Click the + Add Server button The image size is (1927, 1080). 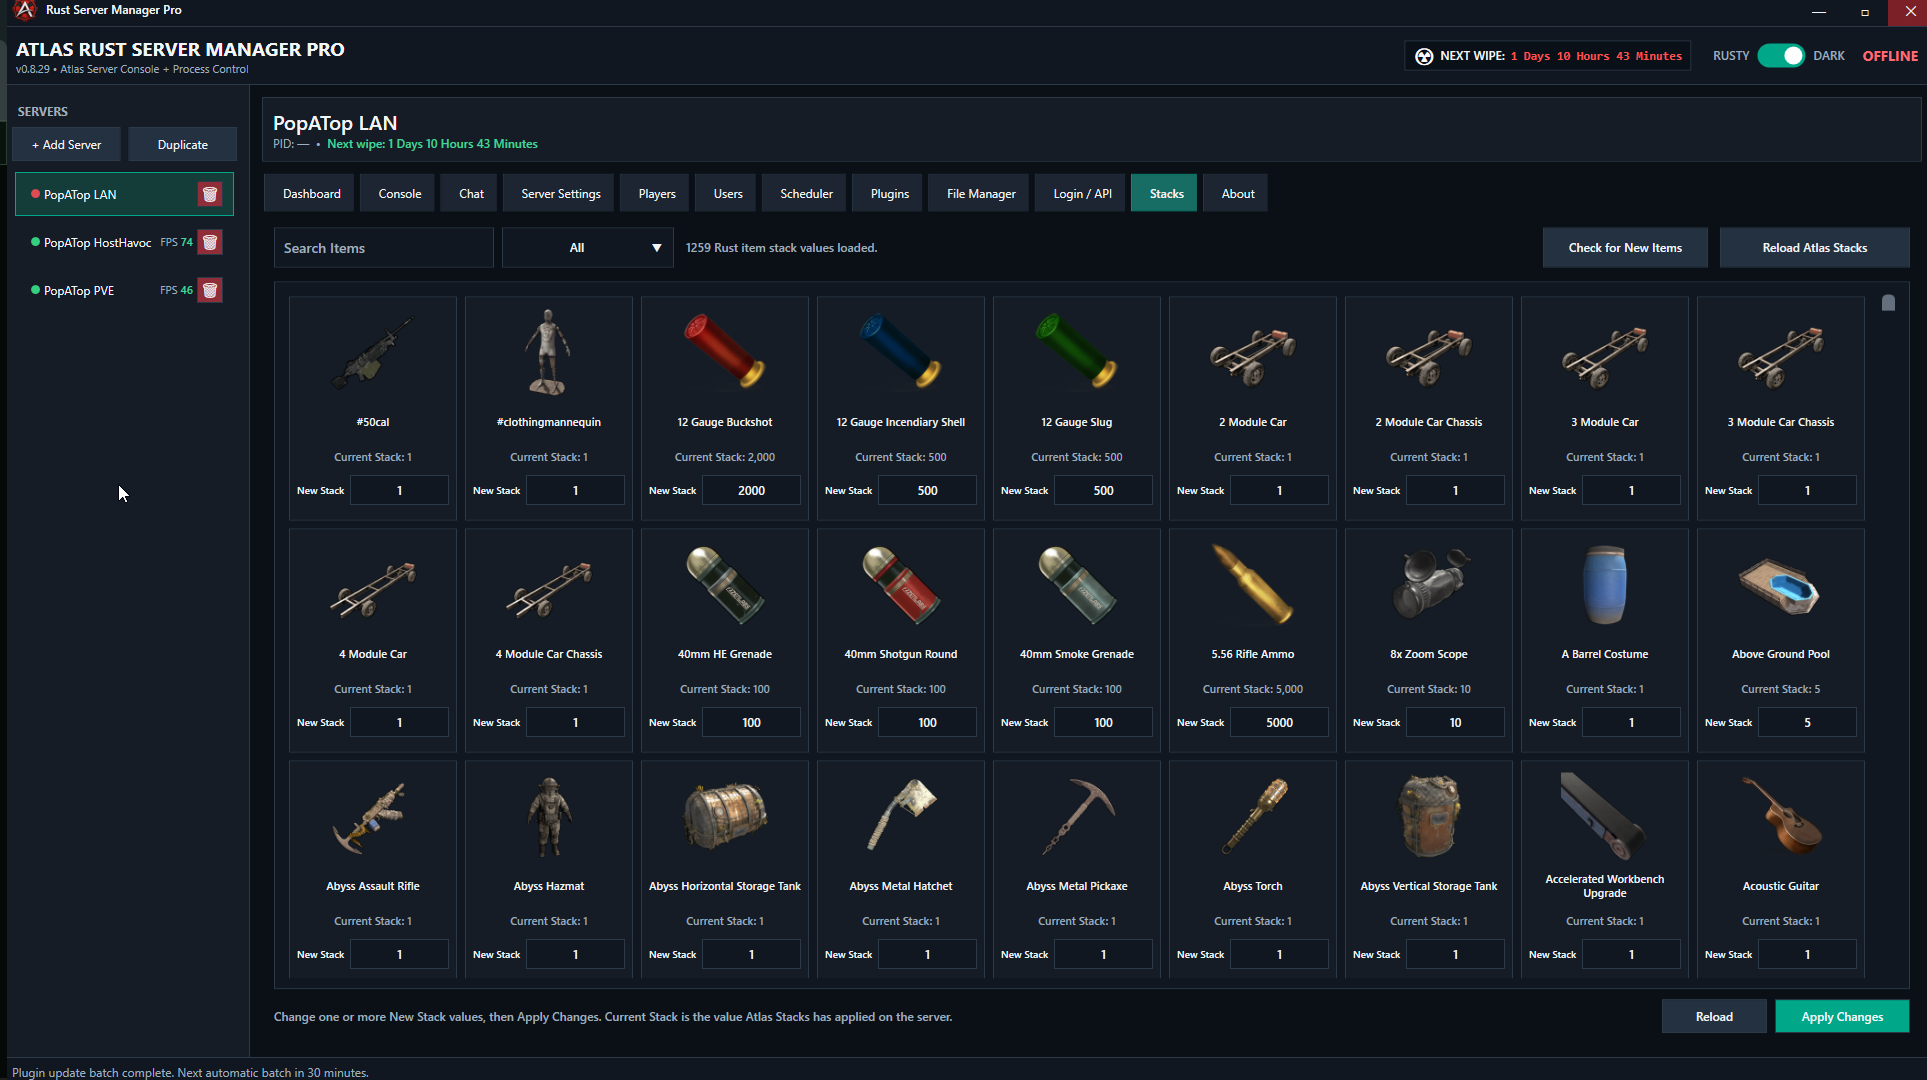click(x=67, y=144)
